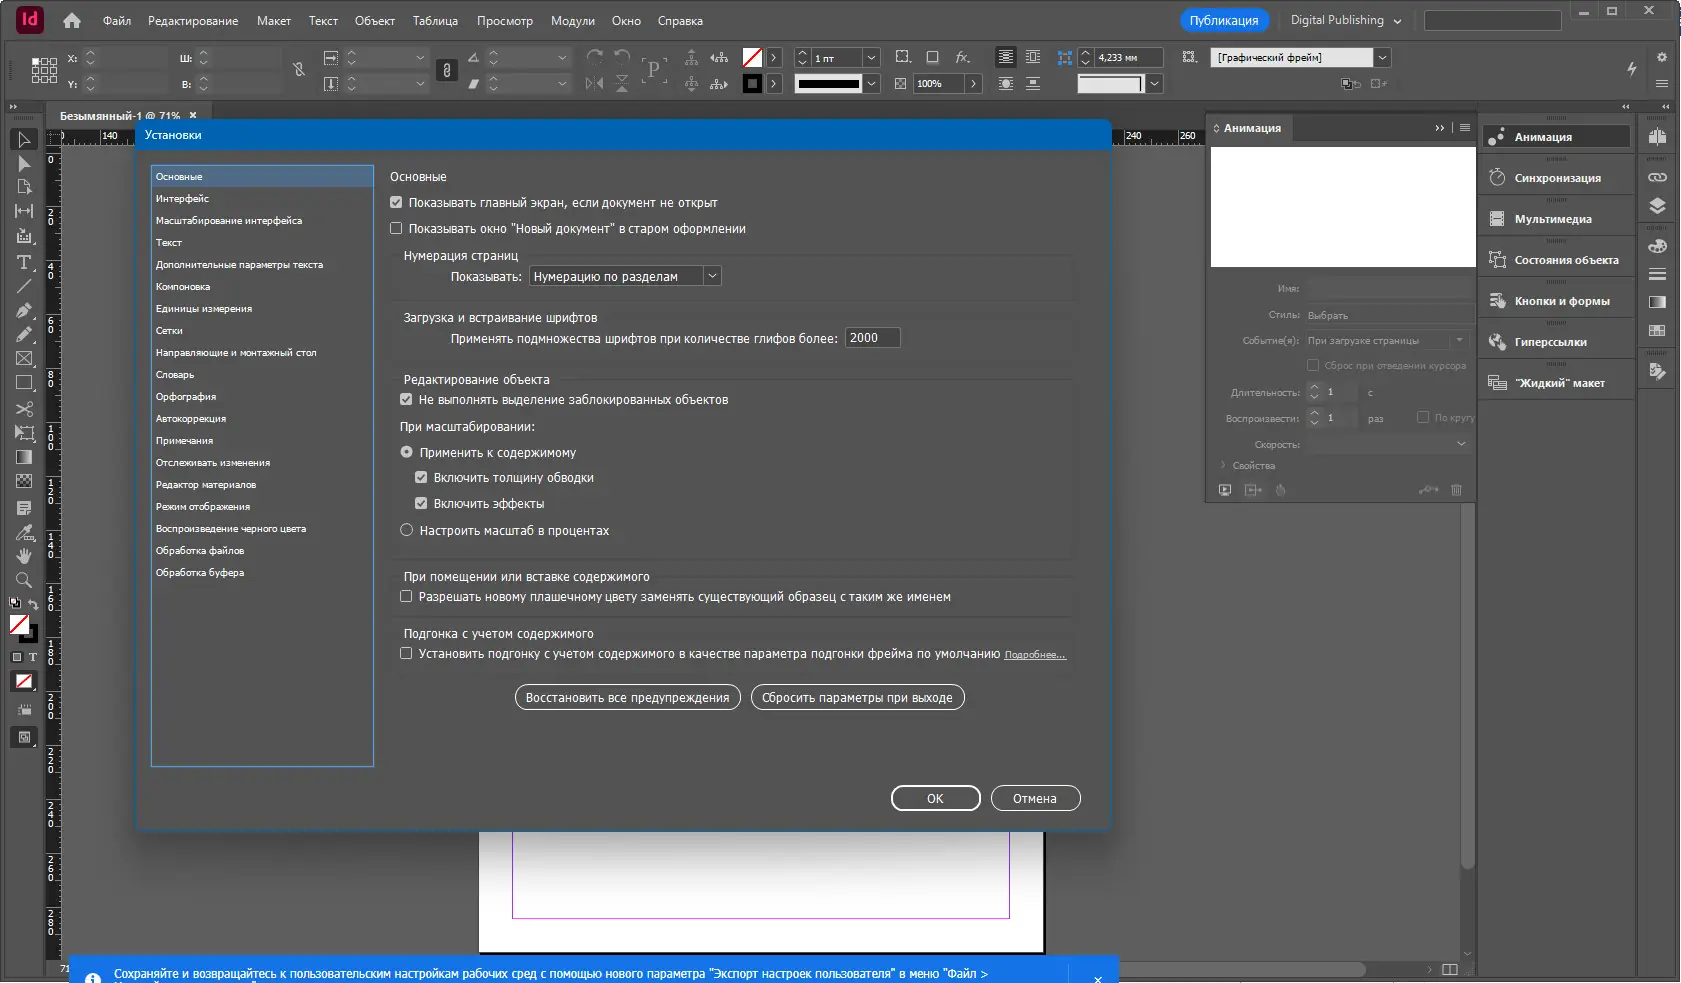The image size is (1681, 983).
Task: Cancel the dialog with Отмена
Action: point(1035,798)
